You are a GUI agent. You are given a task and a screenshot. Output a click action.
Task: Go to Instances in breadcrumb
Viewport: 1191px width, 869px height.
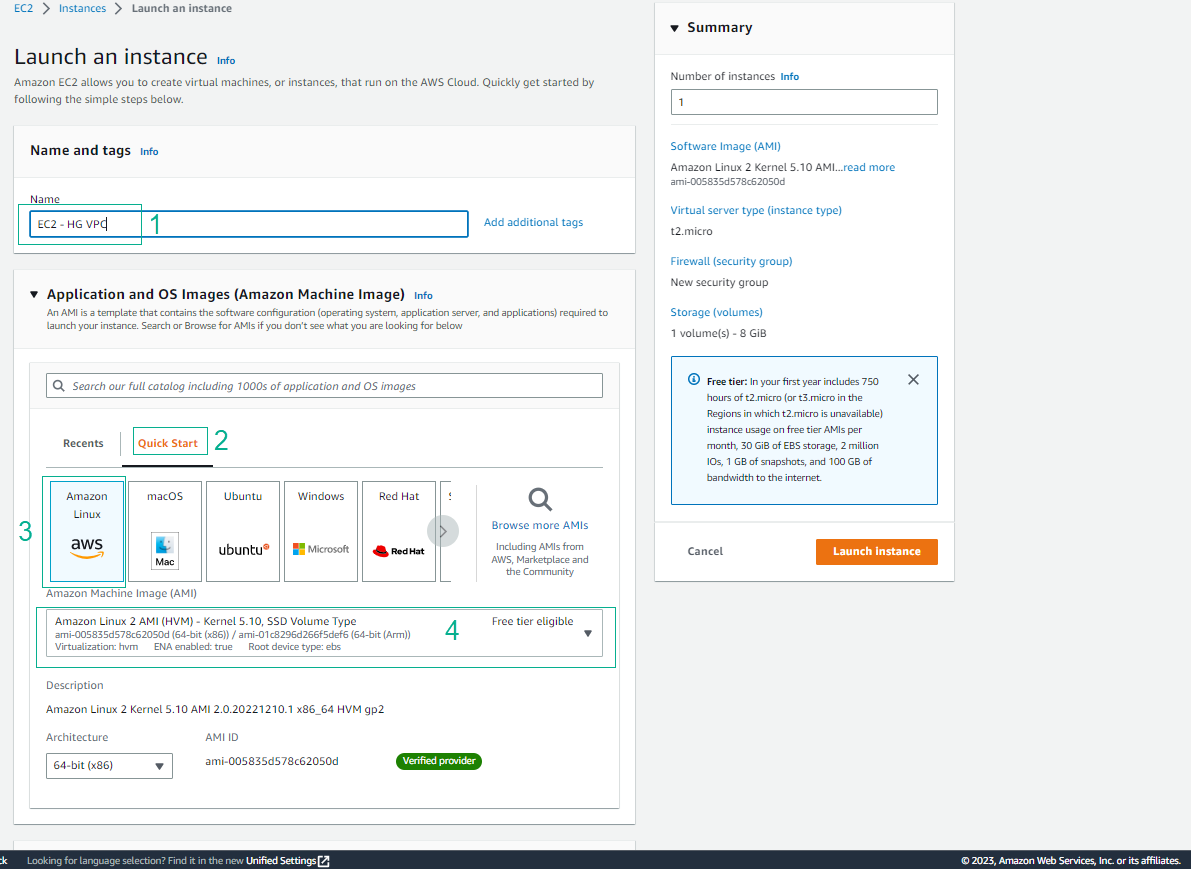tap(82, 8)
